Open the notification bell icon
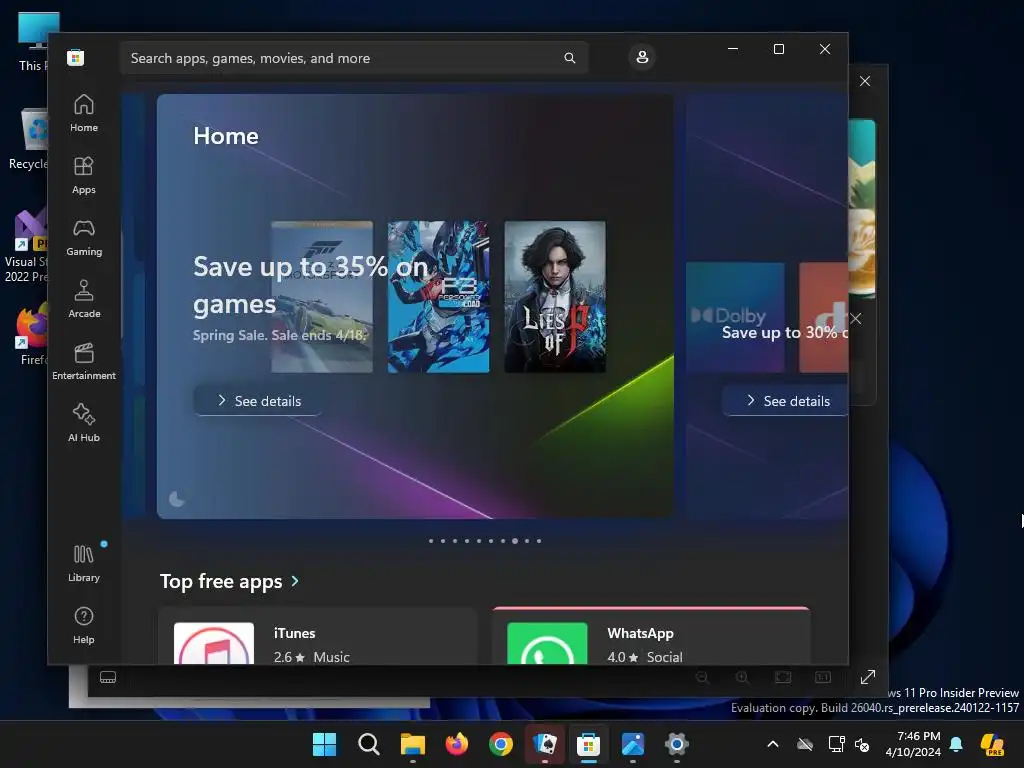Image resolution: width=1024 pixels, height=768 pixels. pos(957,744)
